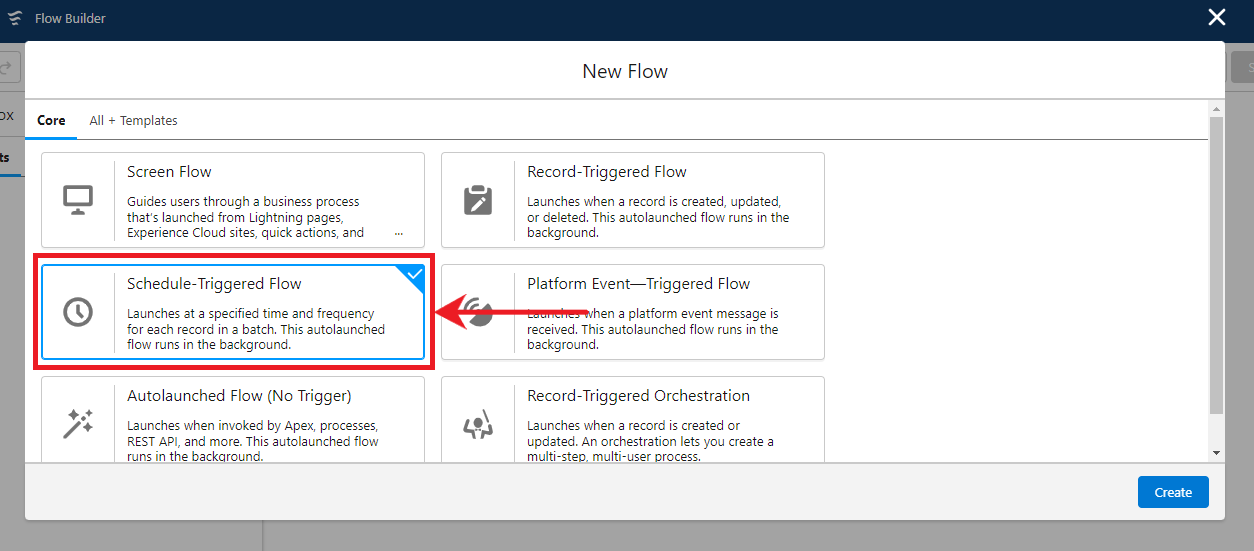This screenshot has height=551, width=1254.
Task: Click the Record-Triggered Flow clipboard icon
Action: [478, 200]
